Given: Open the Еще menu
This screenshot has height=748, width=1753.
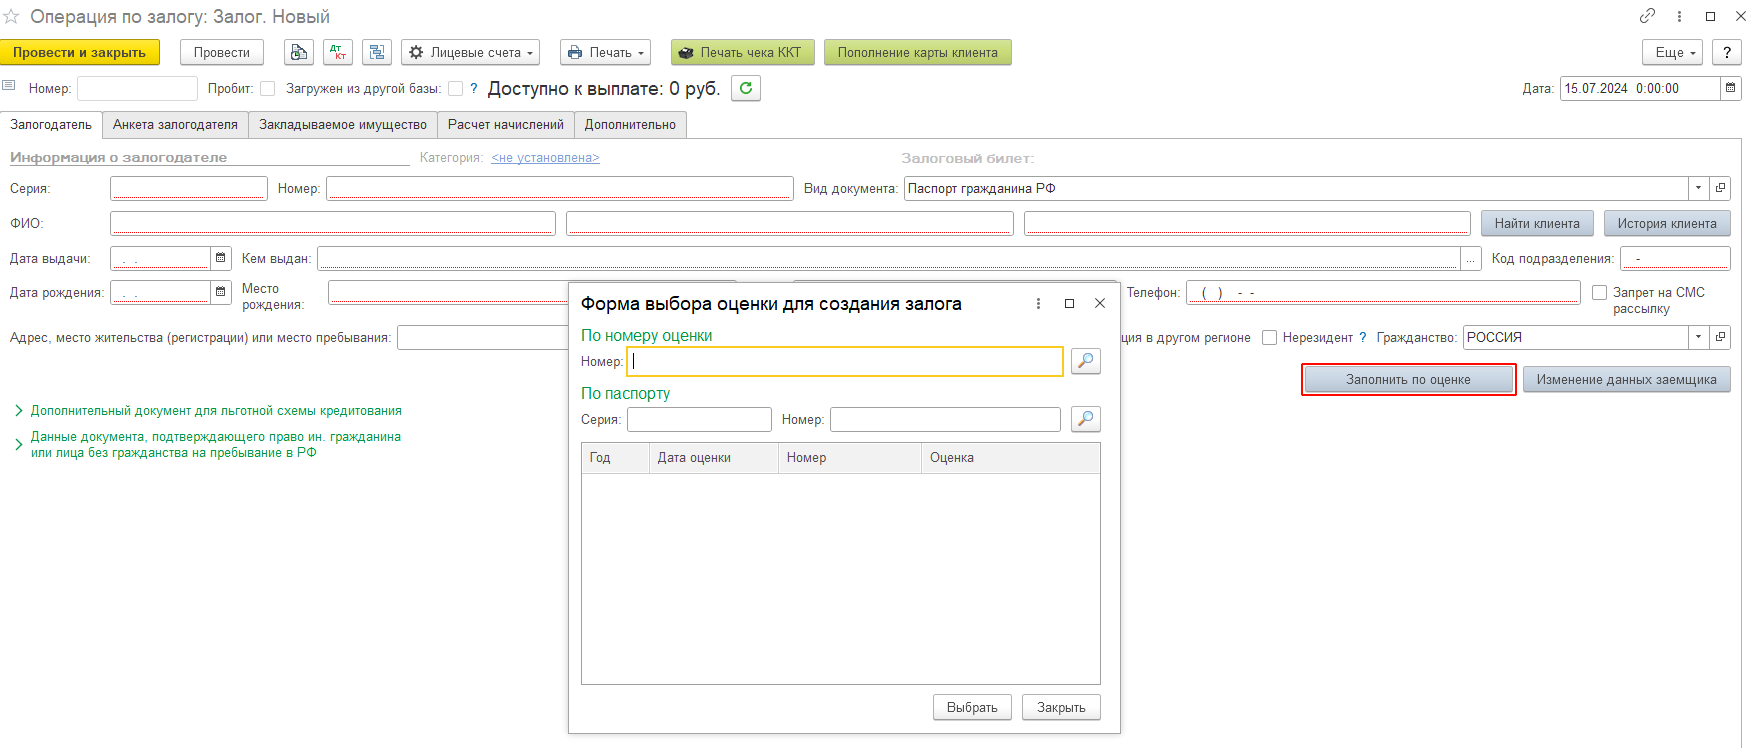Looking at the screenshot, I should point(1672,52).
